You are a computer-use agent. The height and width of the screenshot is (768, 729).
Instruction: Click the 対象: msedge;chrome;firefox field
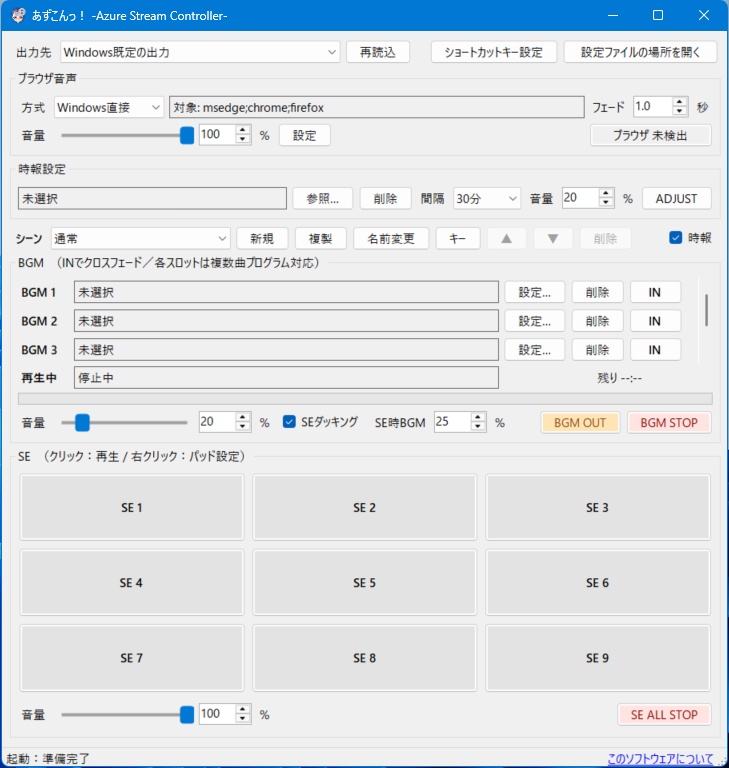376,107
